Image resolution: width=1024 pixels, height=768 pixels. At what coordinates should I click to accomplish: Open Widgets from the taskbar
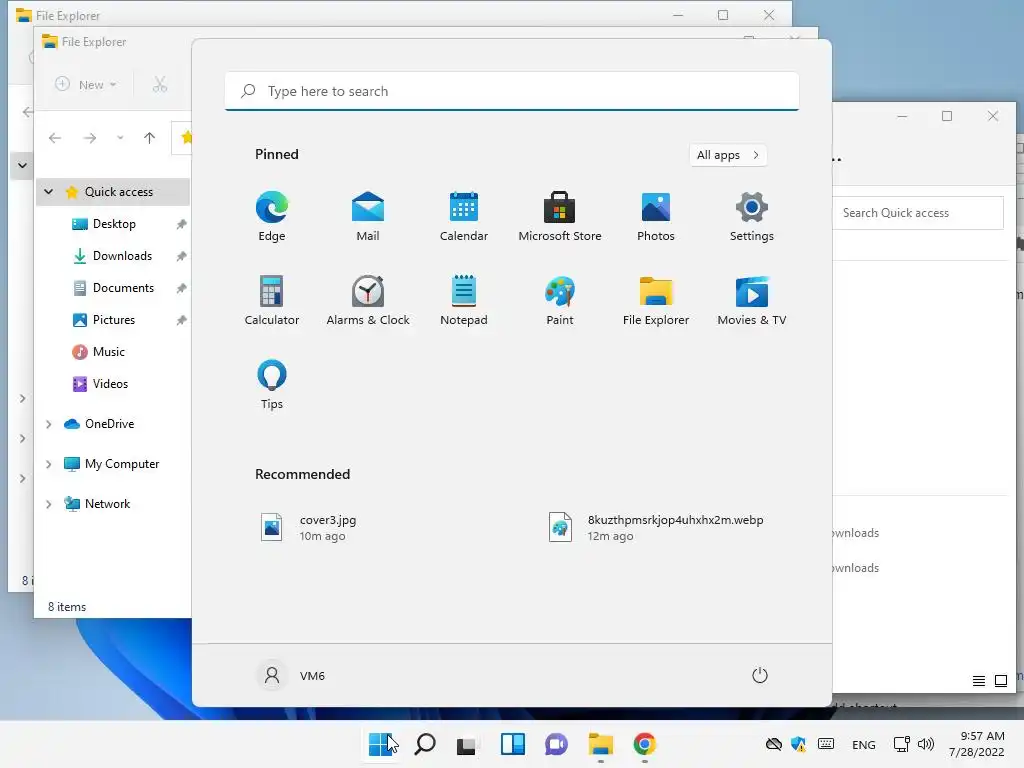513,744
